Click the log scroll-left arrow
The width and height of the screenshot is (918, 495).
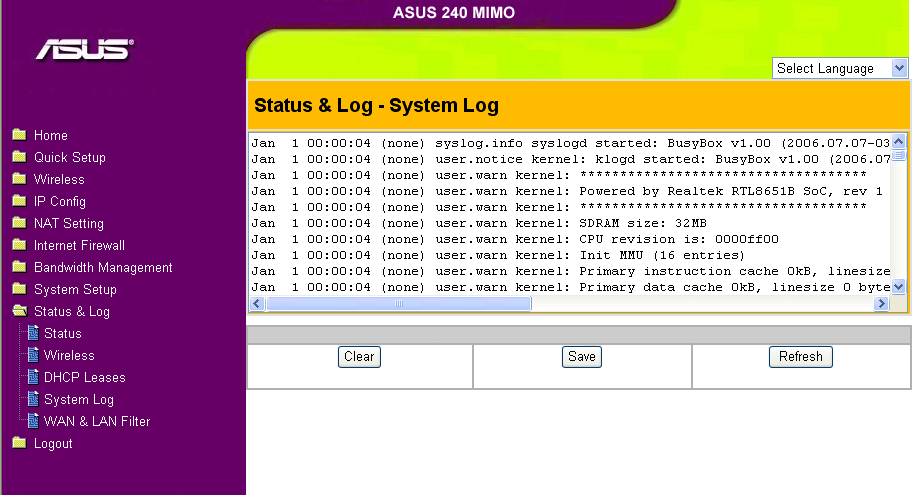click(x=257, y=303)
